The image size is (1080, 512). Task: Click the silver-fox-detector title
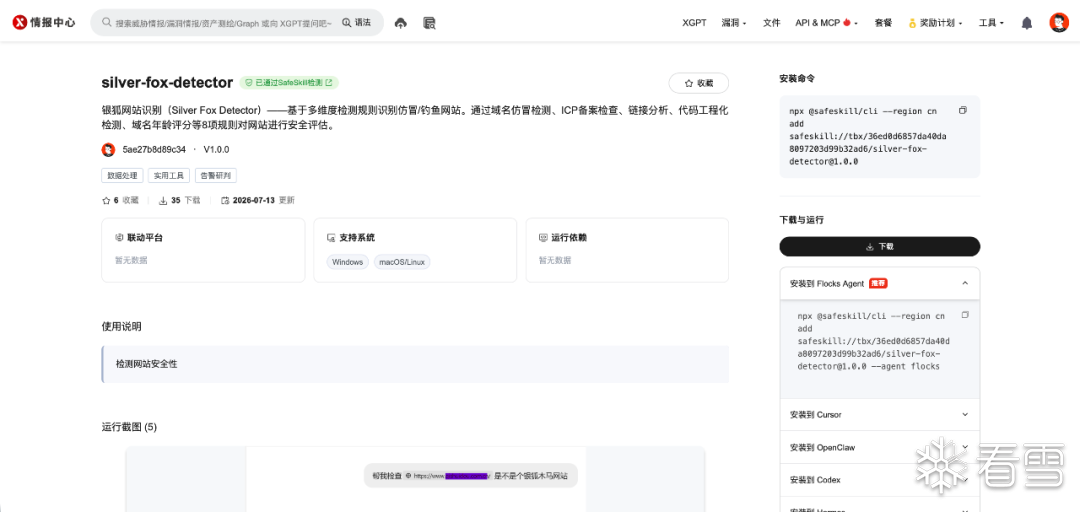coord(167,83)
